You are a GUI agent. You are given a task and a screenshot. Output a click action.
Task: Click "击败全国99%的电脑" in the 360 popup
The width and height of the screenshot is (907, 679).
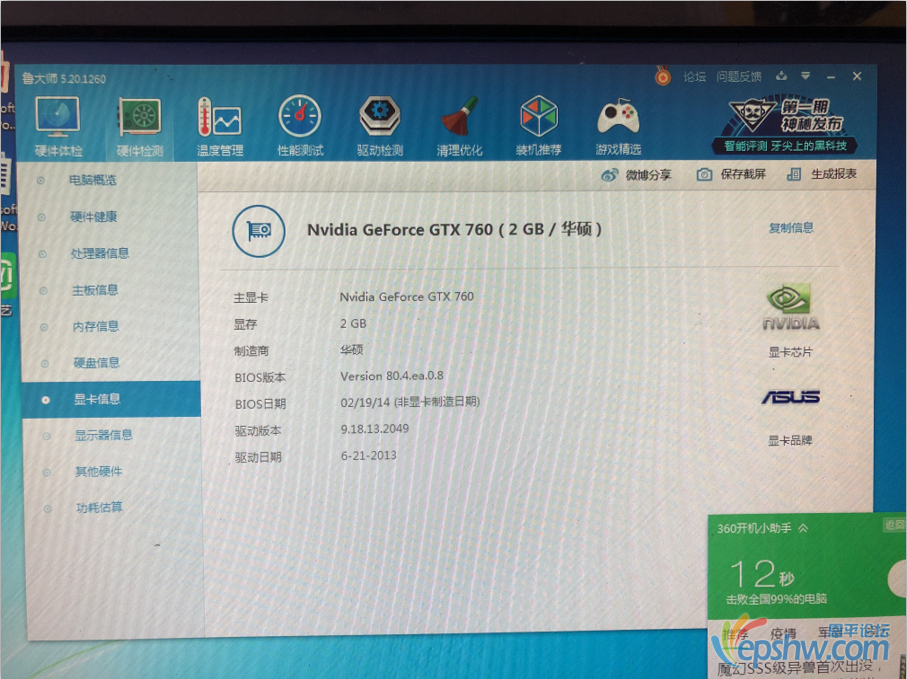[776, 599]
